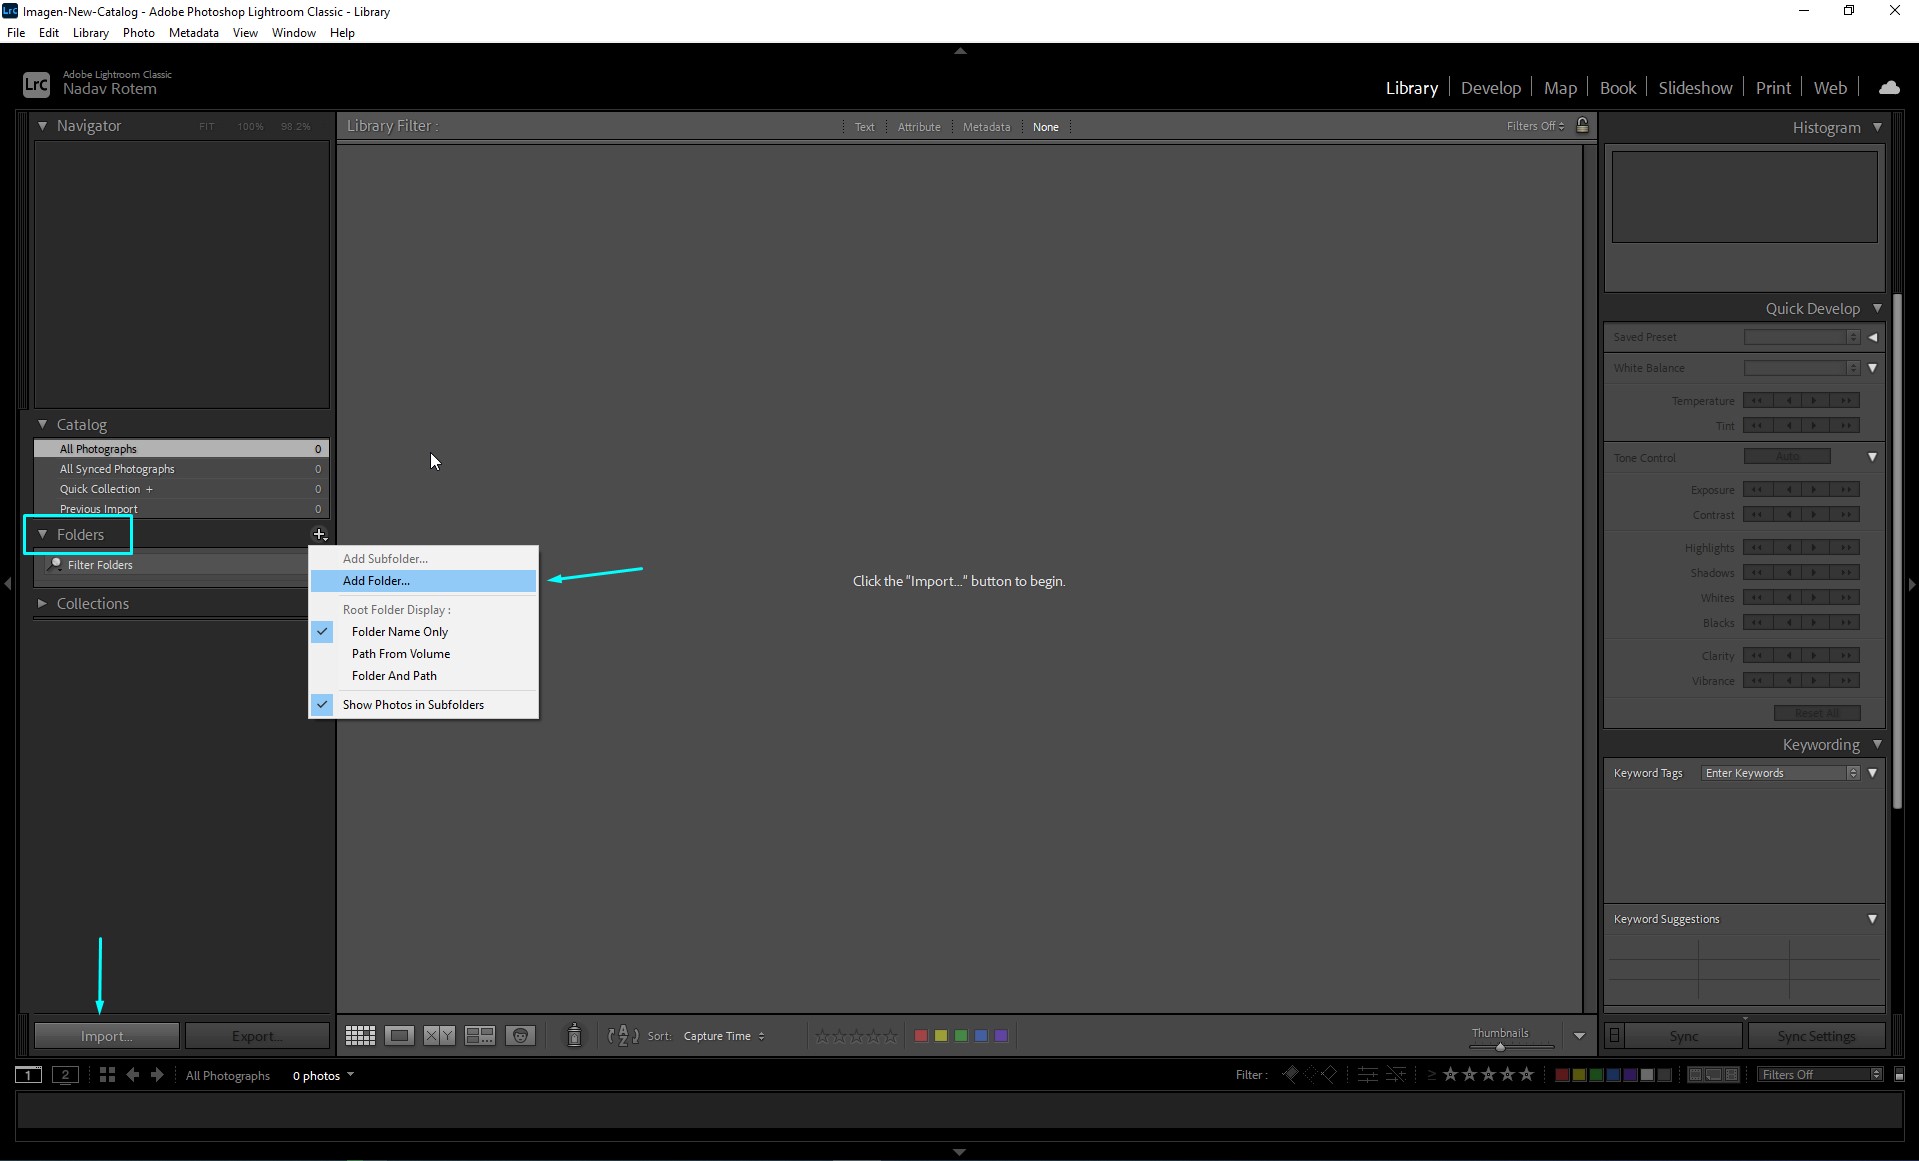This screenshot has width=1919, height=1161.
Task: Click the cloud sync status icon
Action: 1889,88
